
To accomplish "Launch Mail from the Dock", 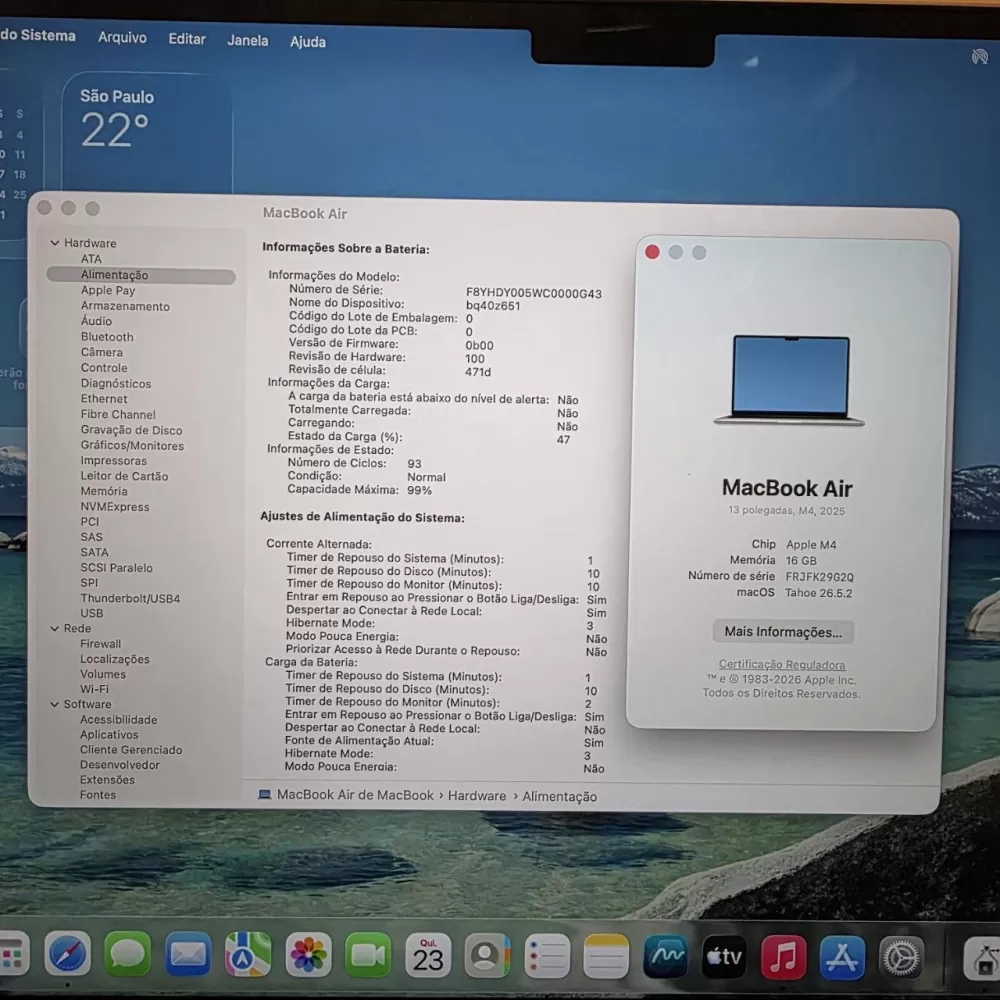I will 188,955.
